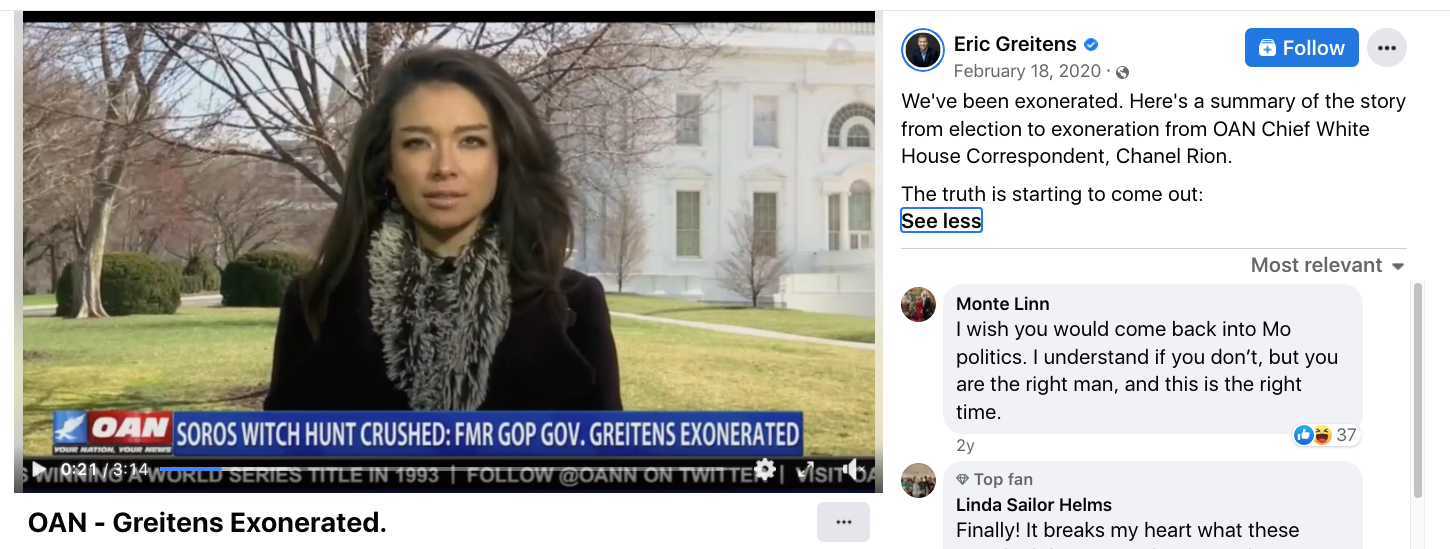Follow Eric Greitens page

1302,48
